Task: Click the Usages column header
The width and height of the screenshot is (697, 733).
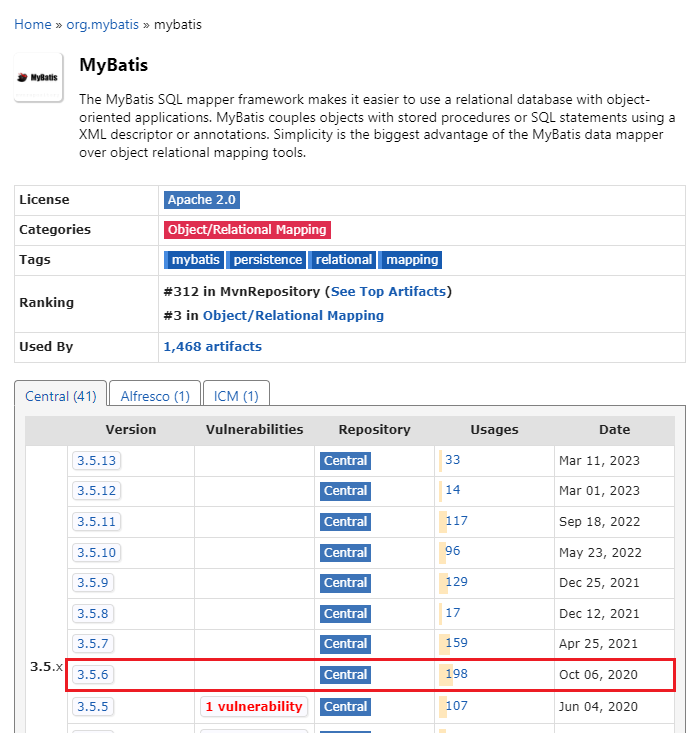Action: [x=494, y=430]
